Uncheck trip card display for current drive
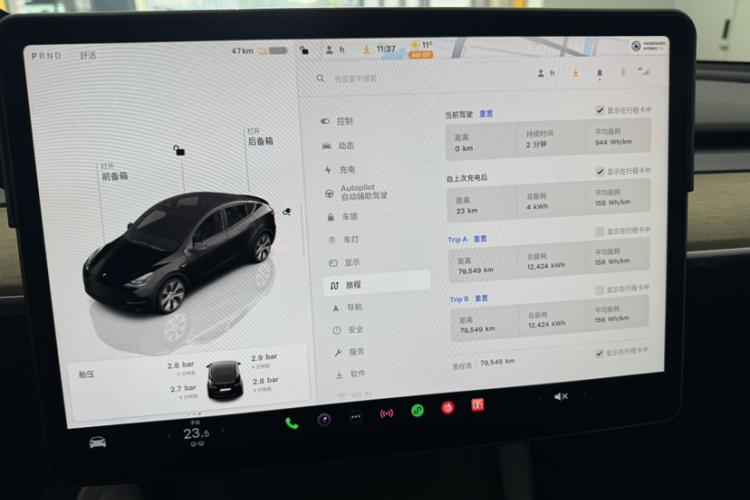The height and width of the screenshot is (500, 750). [600, 110]
